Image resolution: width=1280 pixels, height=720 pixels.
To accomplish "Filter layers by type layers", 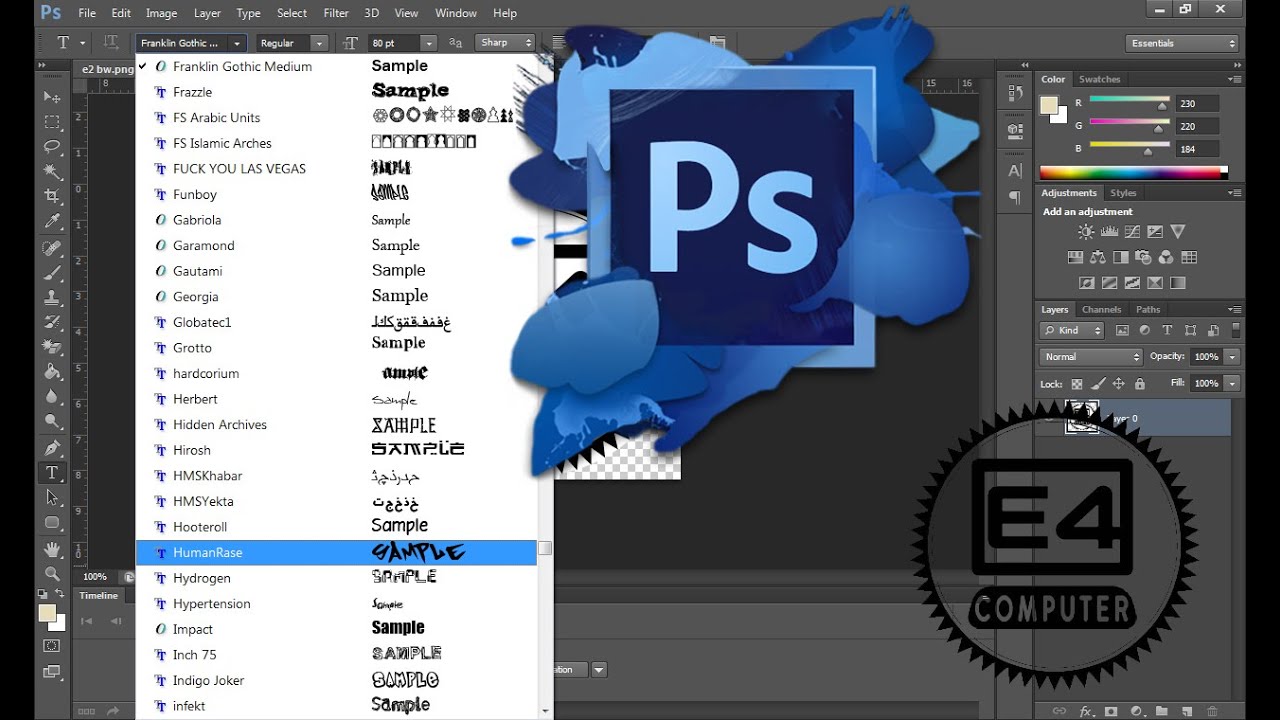I will pos(1167,330).
